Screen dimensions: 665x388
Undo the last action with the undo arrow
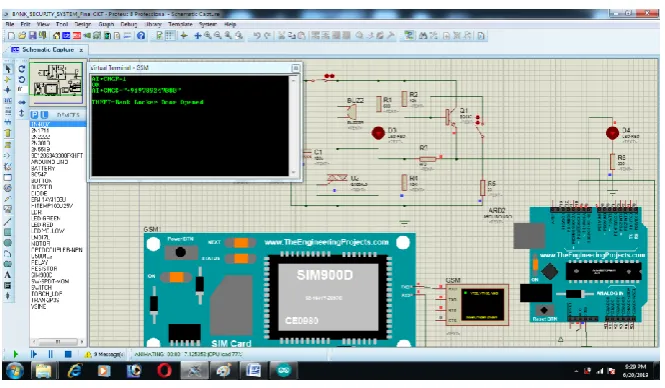257,36
